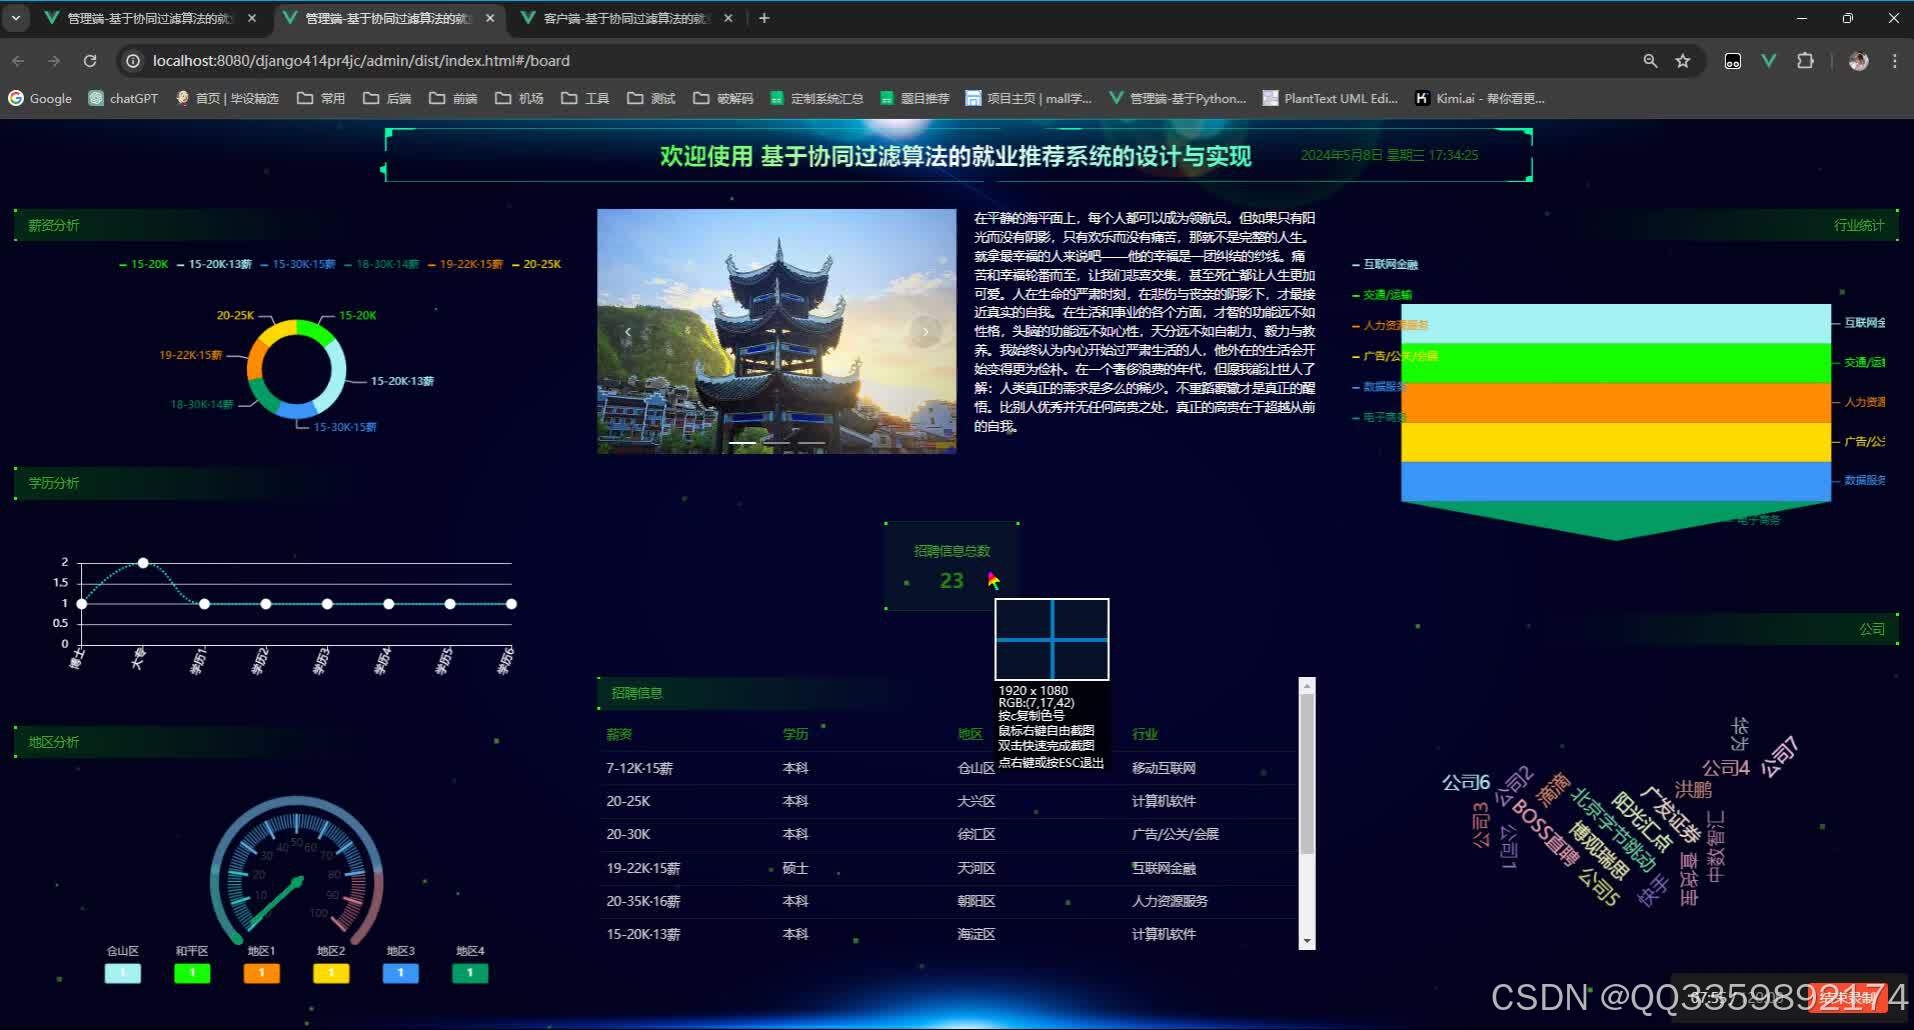This screenshot has width=1914, height=1030.
Task: Open the Google bookmark
Action: 40,98
